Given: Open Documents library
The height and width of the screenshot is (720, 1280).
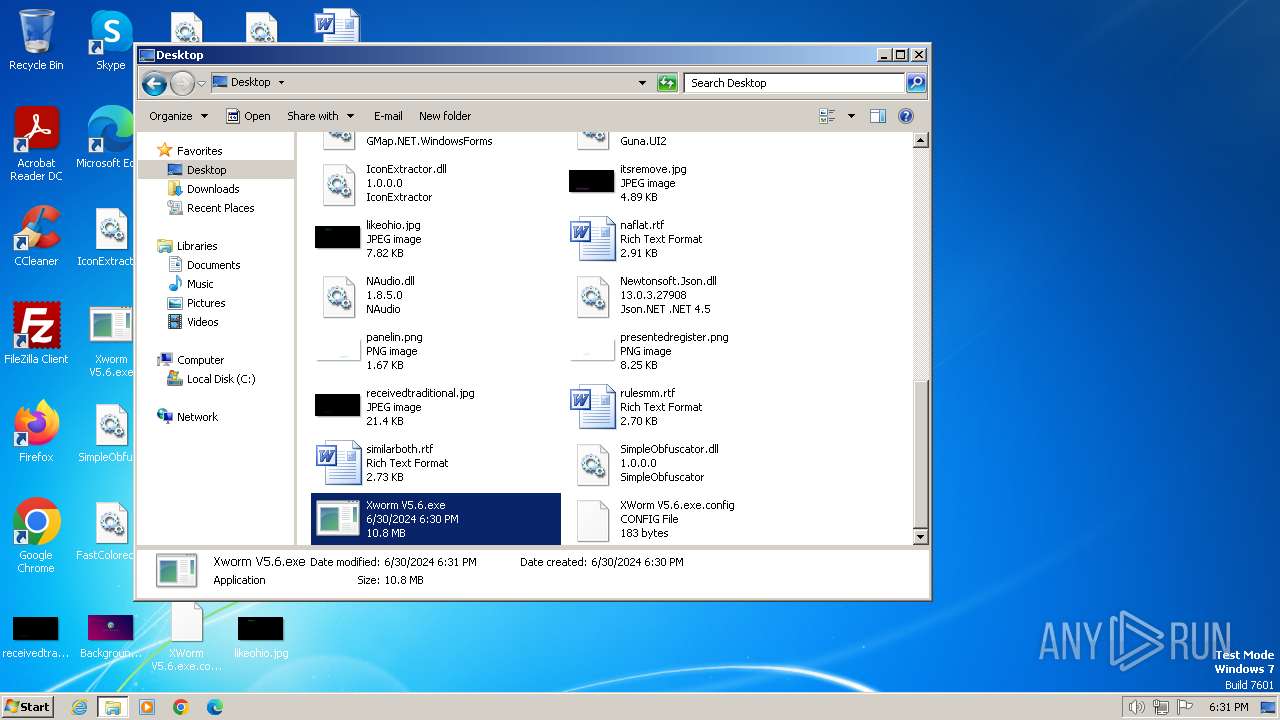Looking at the screenshot, I should click(x=213, y=265).
